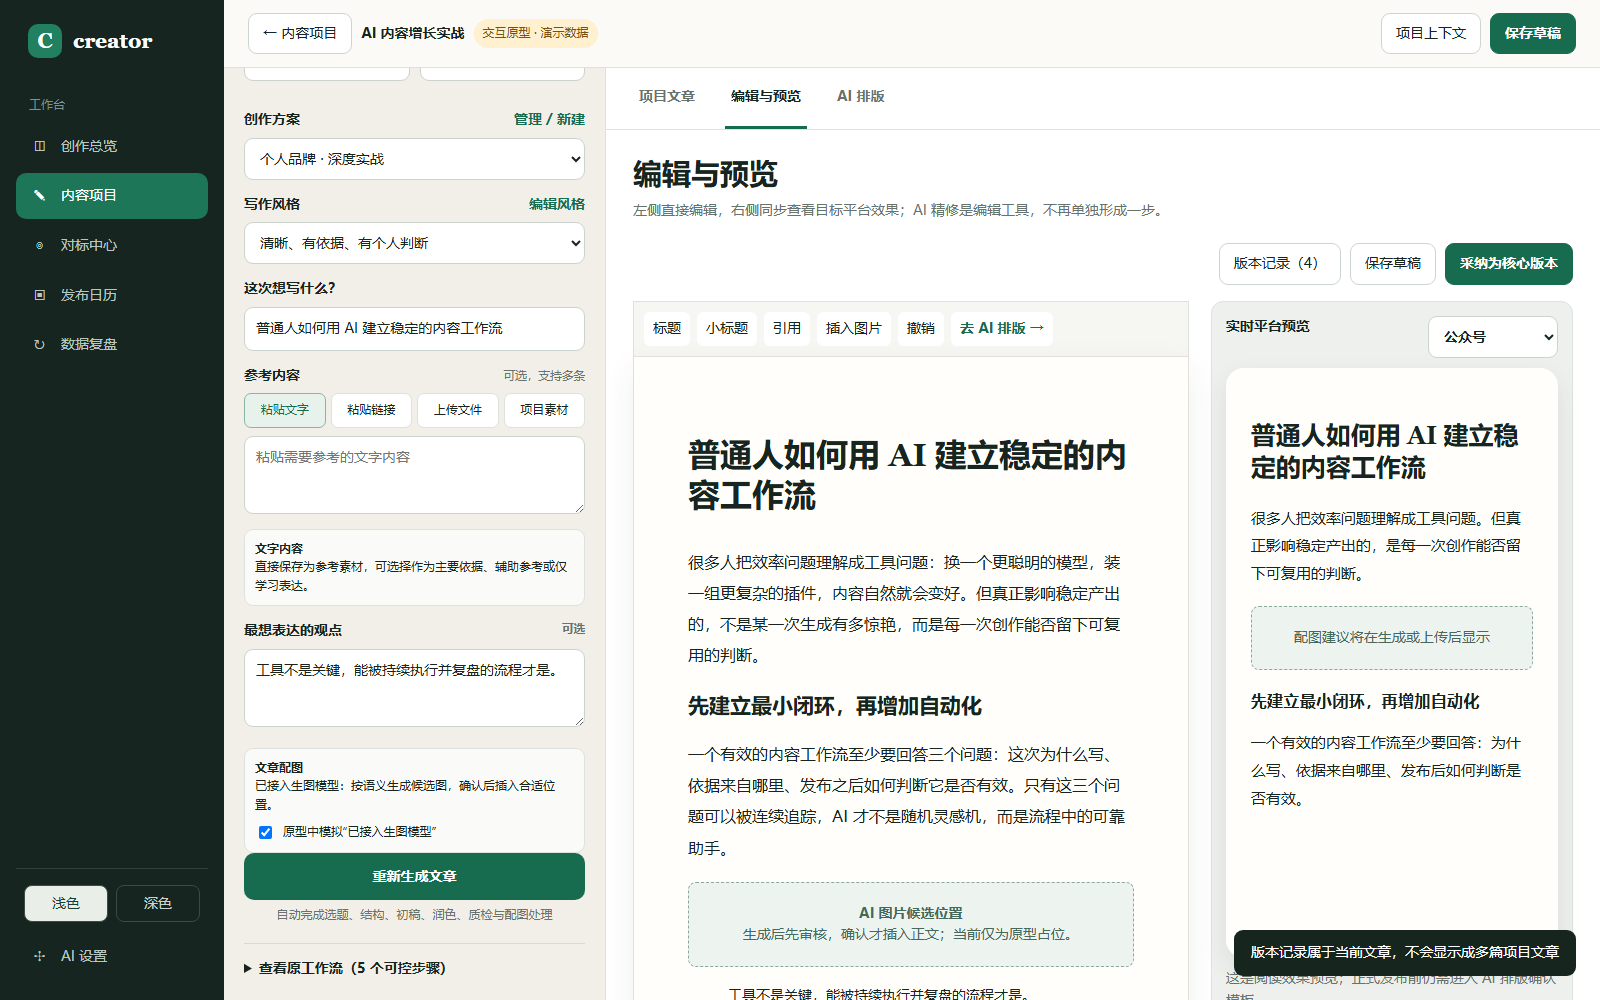Click the 交互原型 · 演示数据 badge
This screenshot has height=1000, width=1600.
pos(535,33)
